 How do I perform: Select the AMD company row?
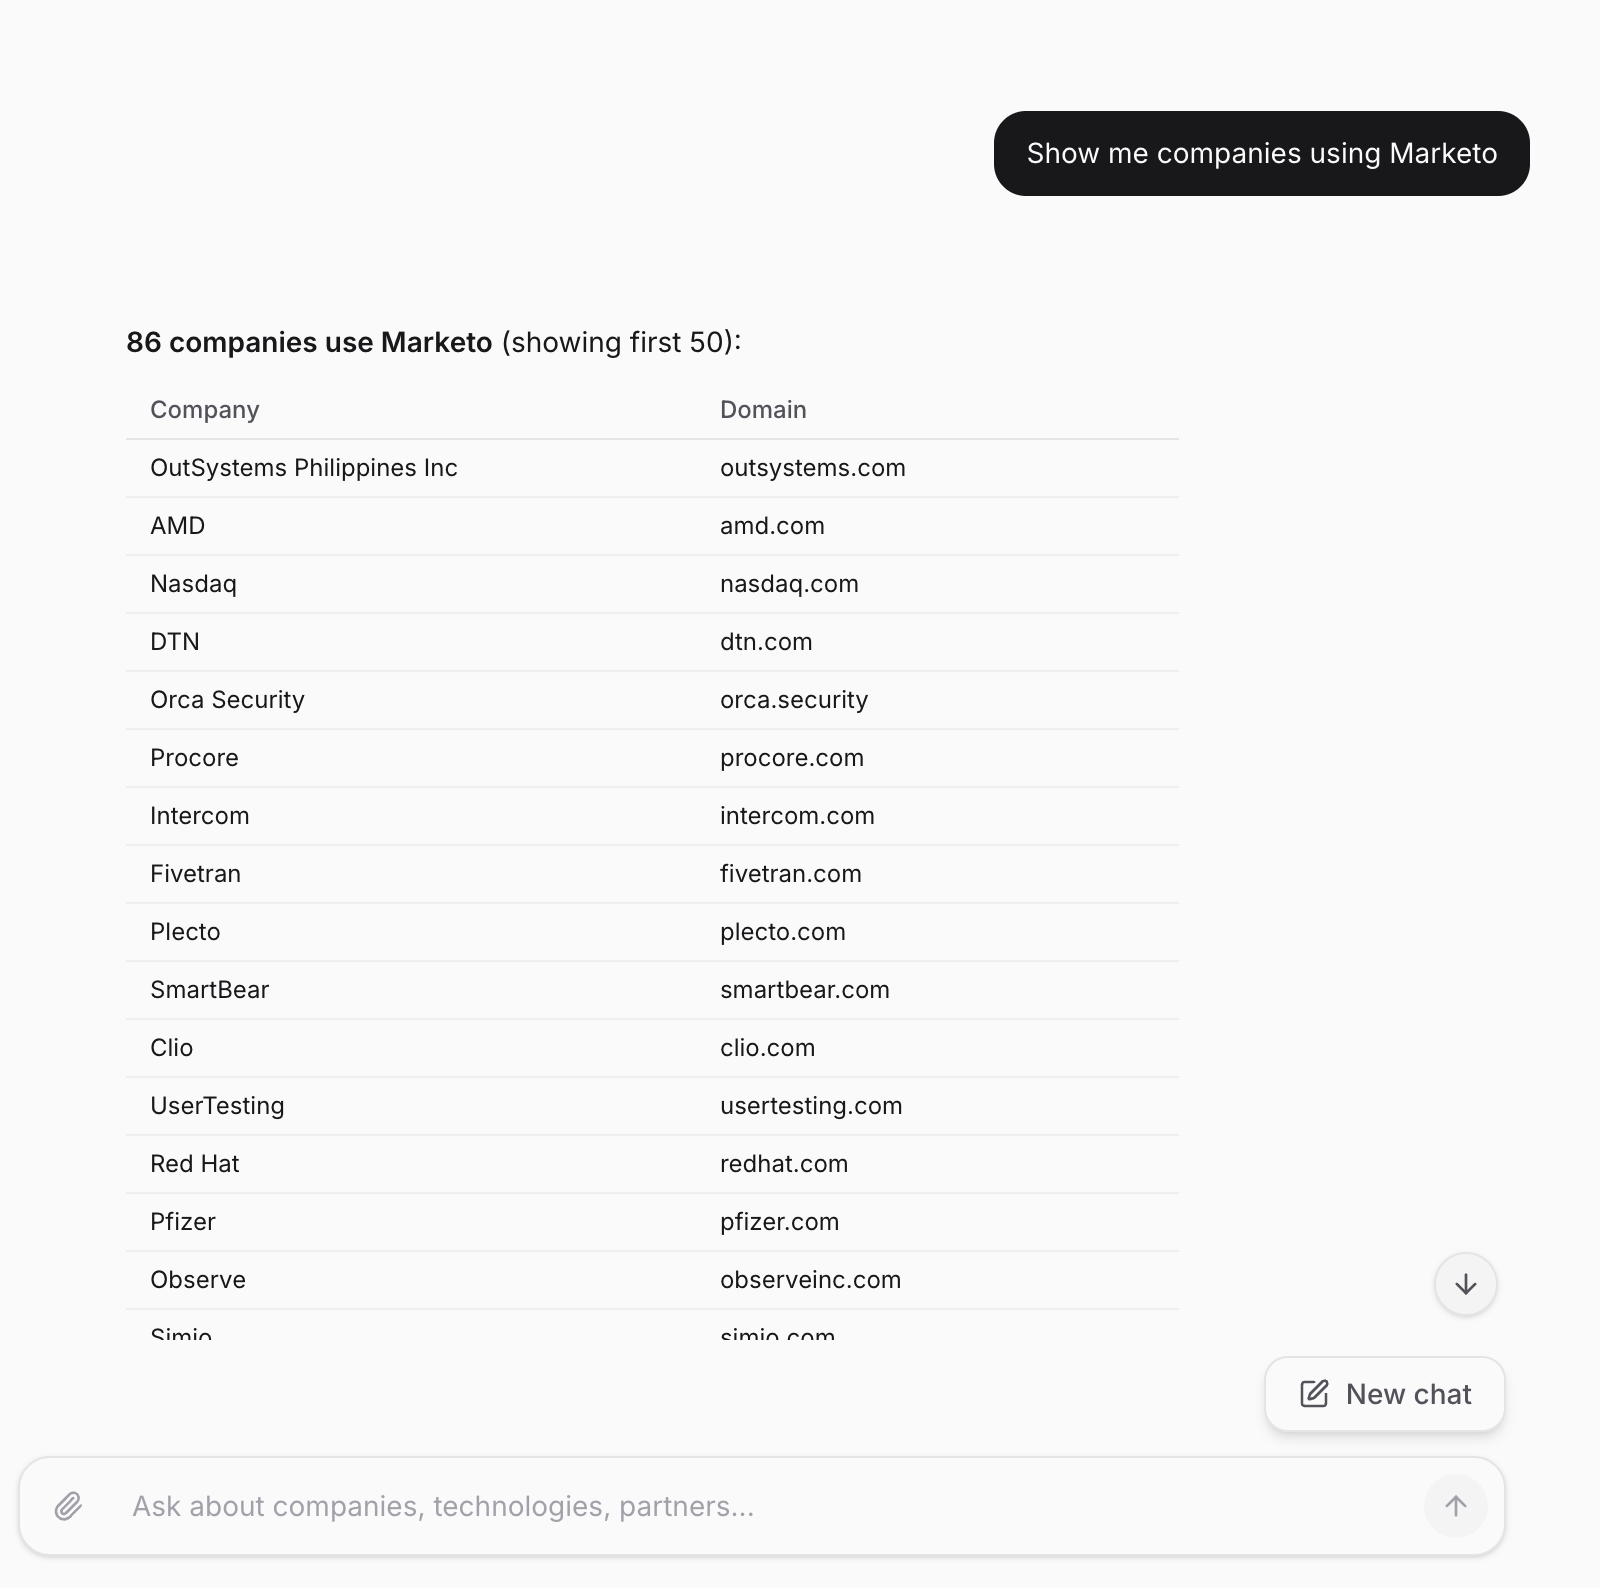(178, 526)
